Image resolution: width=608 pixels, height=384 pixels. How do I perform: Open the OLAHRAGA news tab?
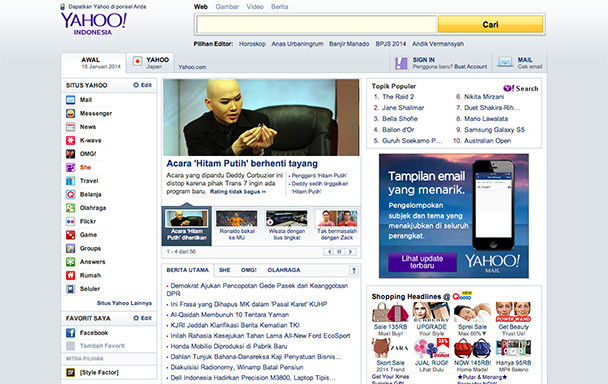[284, 270]
